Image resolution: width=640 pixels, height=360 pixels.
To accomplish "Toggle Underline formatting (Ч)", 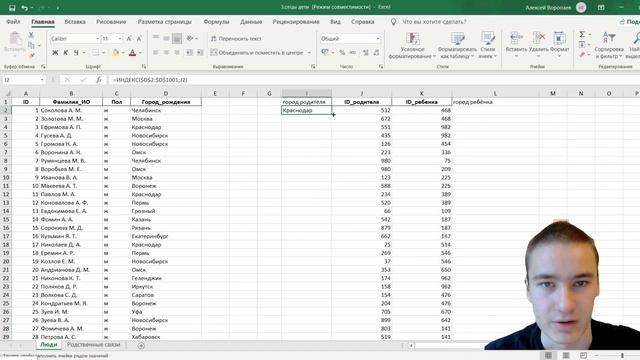I will (76, 53).
